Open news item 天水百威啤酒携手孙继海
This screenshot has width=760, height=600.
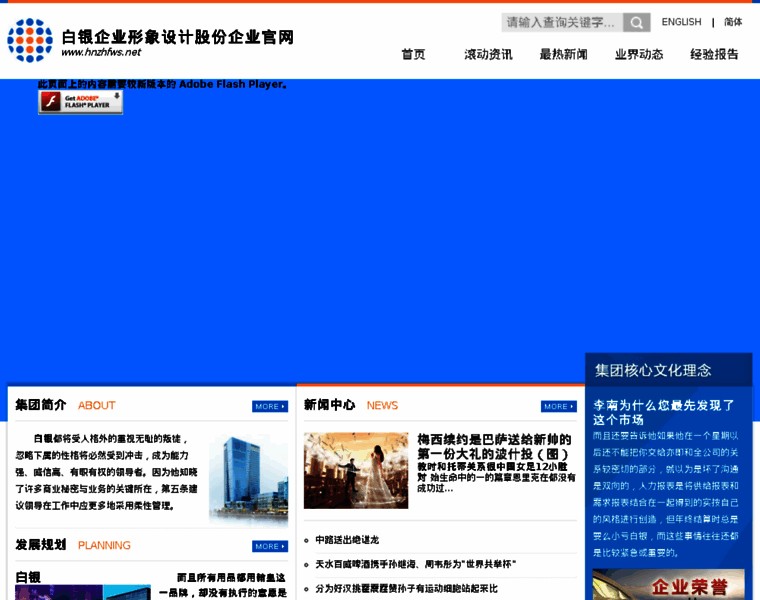(415, 564)
